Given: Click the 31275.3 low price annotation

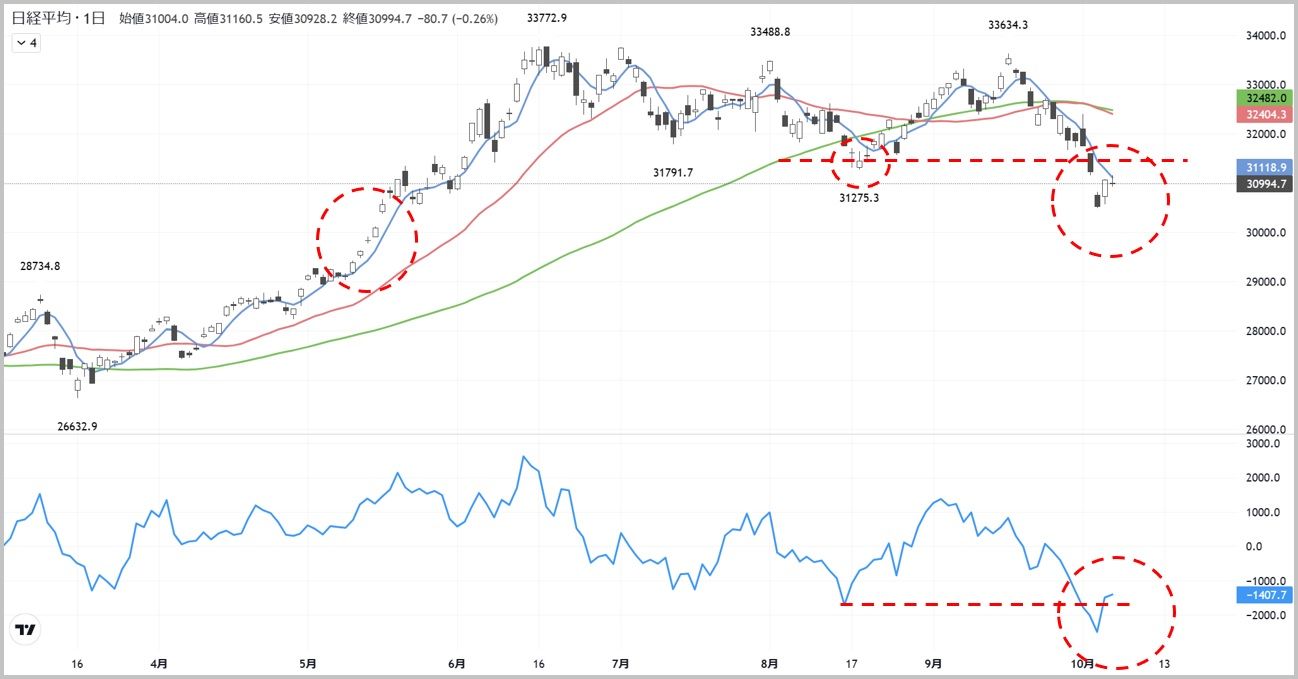Looking at the screenshot, I should (x=858, y=198).
